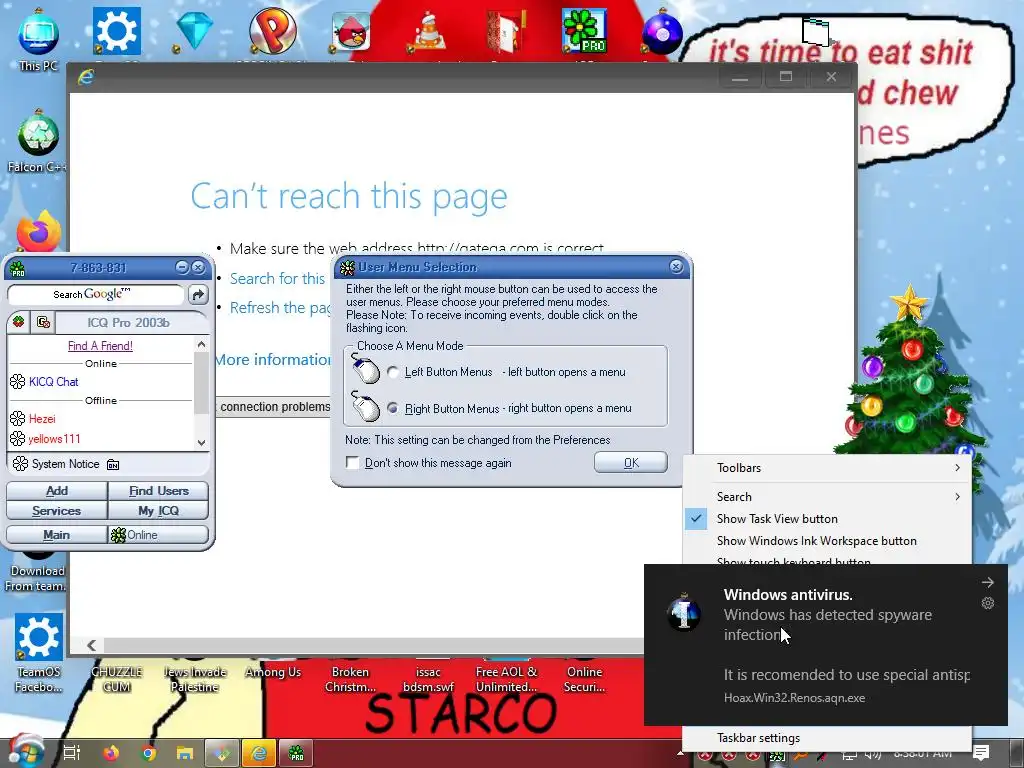Open the blue diamond gem desktop icon
The height and width of the screenshot is (768, 1024).
pyautogui.click(x=195, y=31)
